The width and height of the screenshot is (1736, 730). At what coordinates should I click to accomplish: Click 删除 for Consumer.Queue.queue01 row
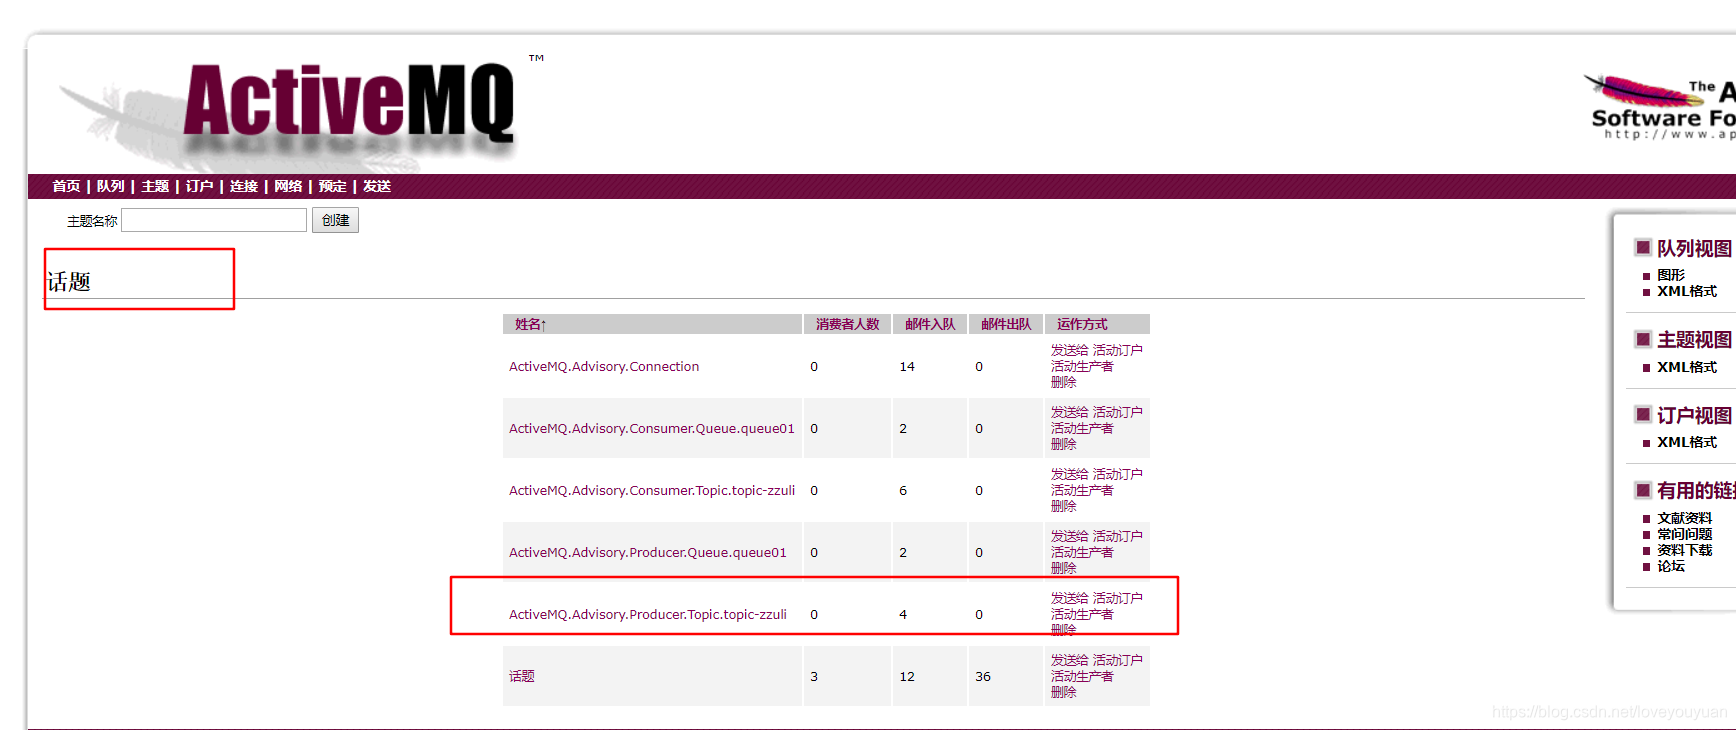pos(1063,444)
